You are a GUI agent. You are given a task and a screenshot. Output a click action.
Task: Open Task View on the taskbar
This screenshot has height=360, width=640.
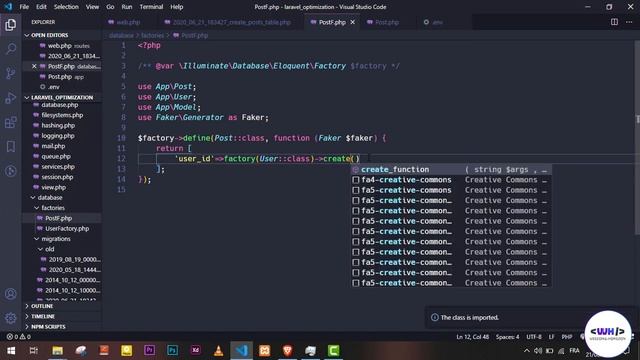tap(34, 351)
